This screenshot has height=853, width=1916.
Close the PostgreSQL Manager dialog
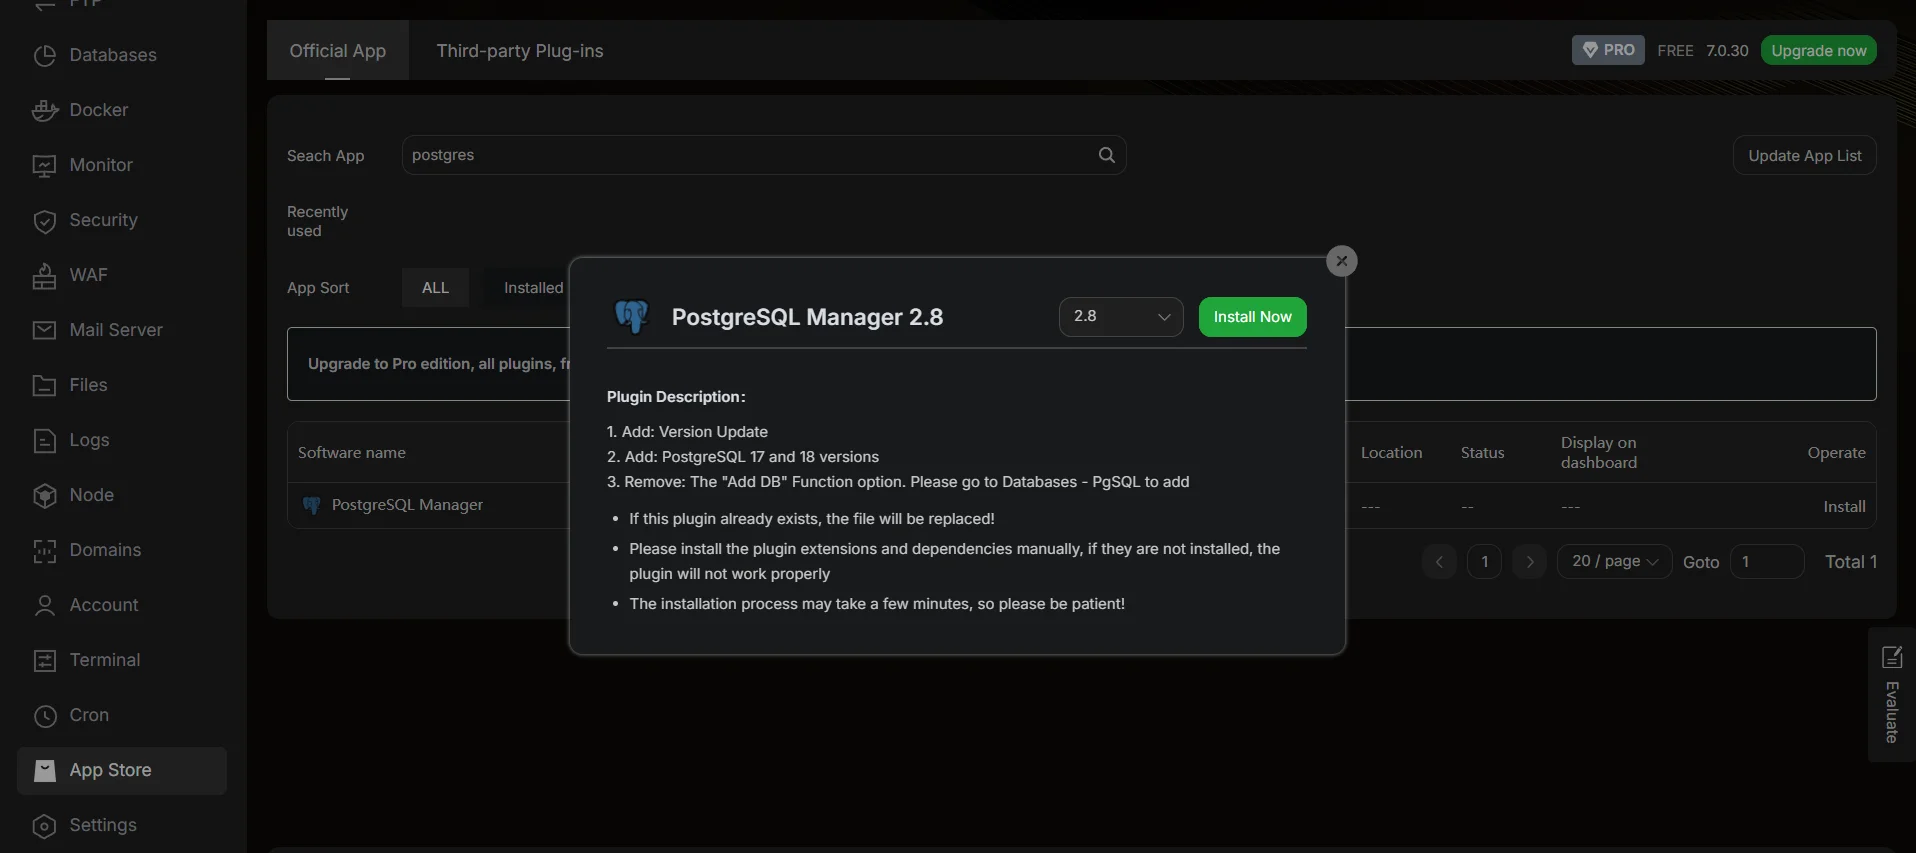click(x=1341, y=261)
